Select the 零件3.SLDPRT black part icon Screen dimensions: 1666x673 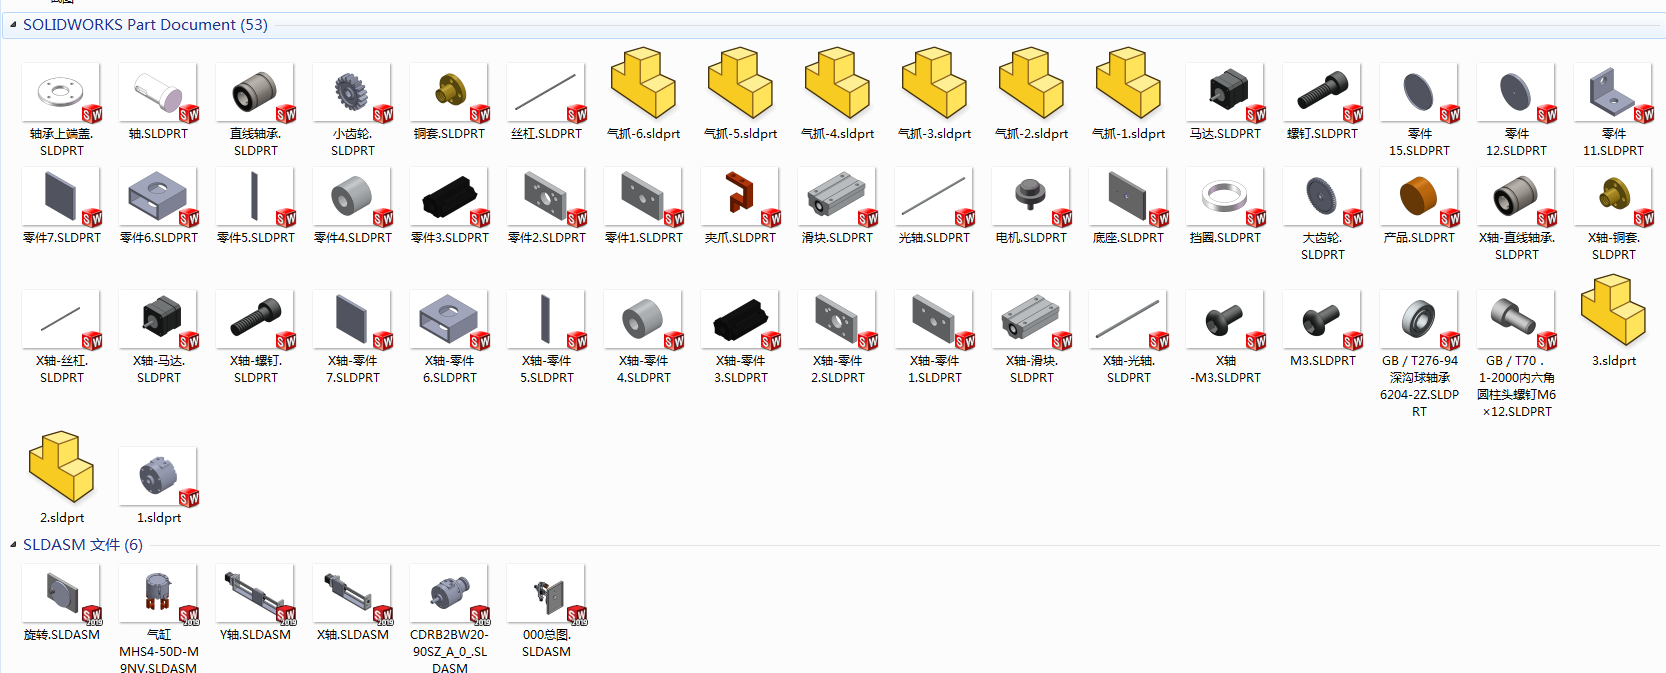pos(450,197)
